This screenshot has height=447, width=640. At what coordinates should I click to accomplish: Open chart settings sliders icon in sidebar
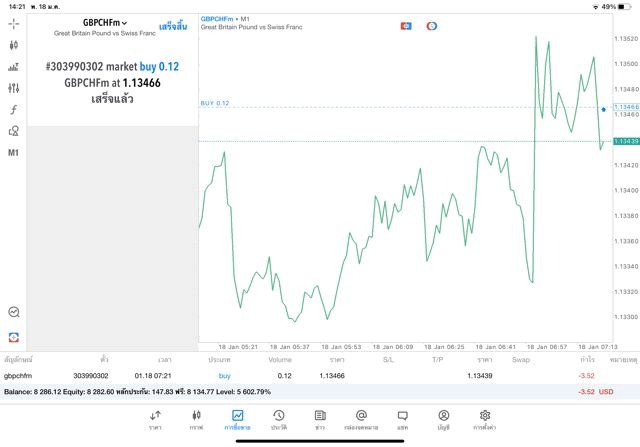[x=13, y=88]
